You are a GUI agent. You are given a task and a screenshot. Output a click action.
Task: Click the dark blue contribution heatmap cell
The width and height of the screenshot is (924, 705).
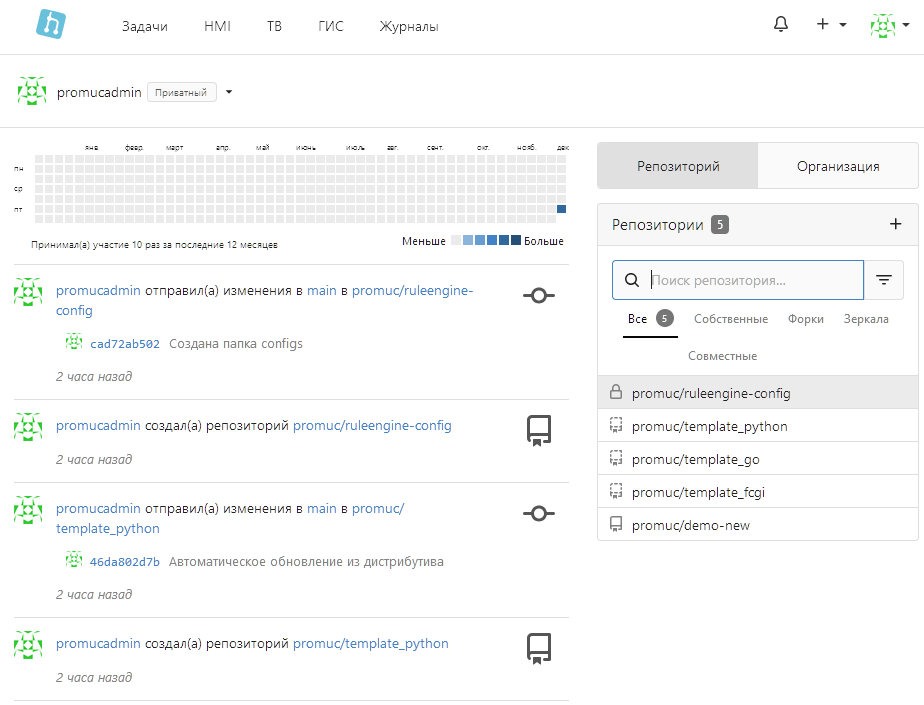(x=561, y=209)
